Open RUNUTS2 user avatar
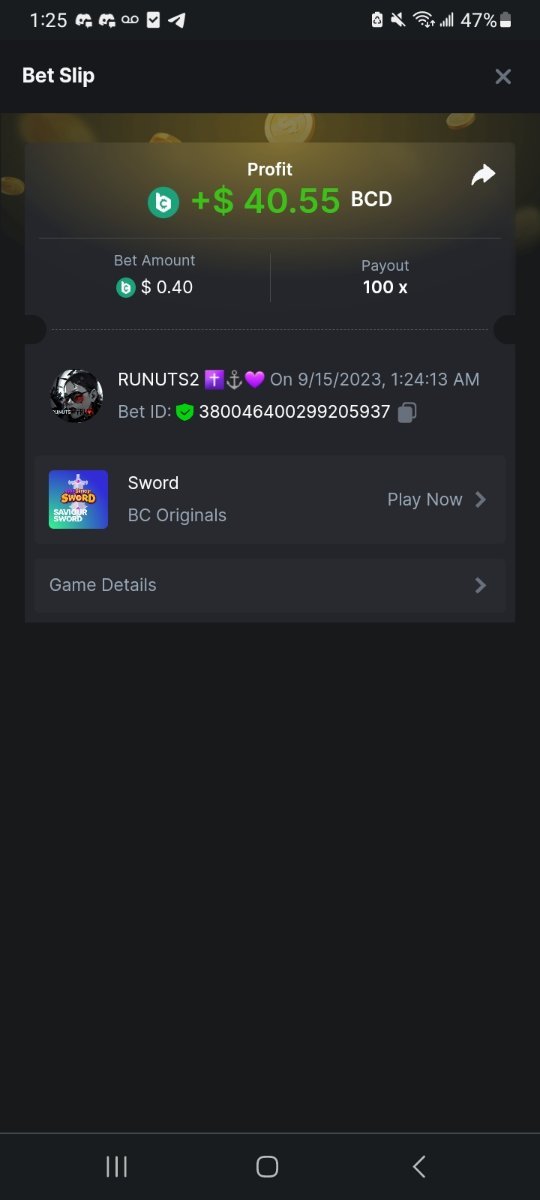The height and width of the screenshot is (1200, 540). tap(76, 396)
